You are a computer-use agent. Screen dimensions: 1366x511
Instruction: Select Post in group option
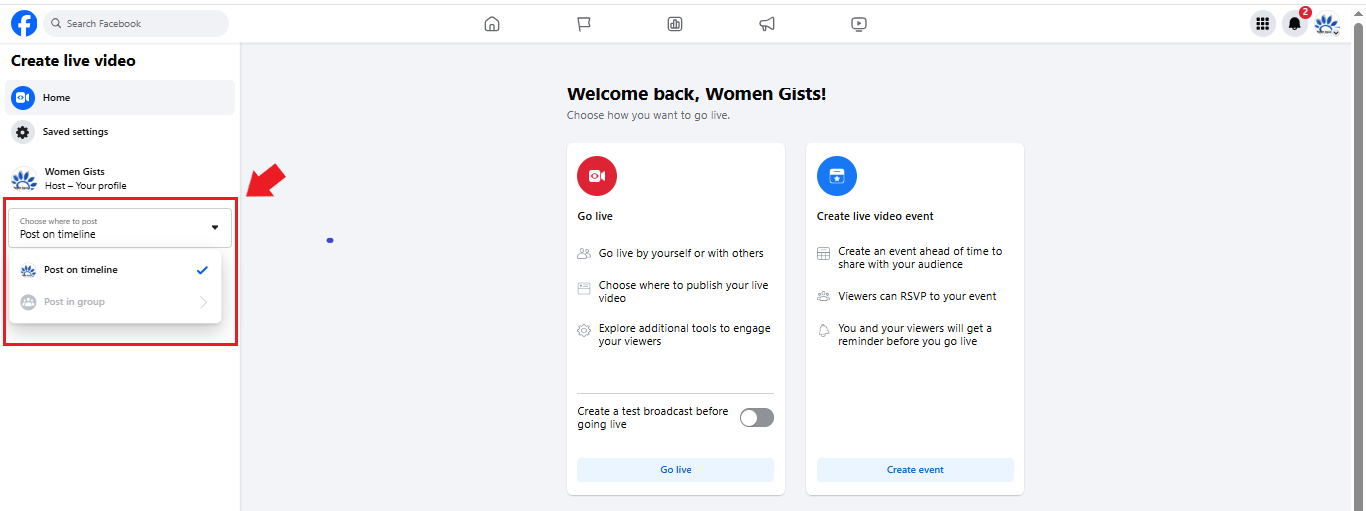tap(115, 302)
